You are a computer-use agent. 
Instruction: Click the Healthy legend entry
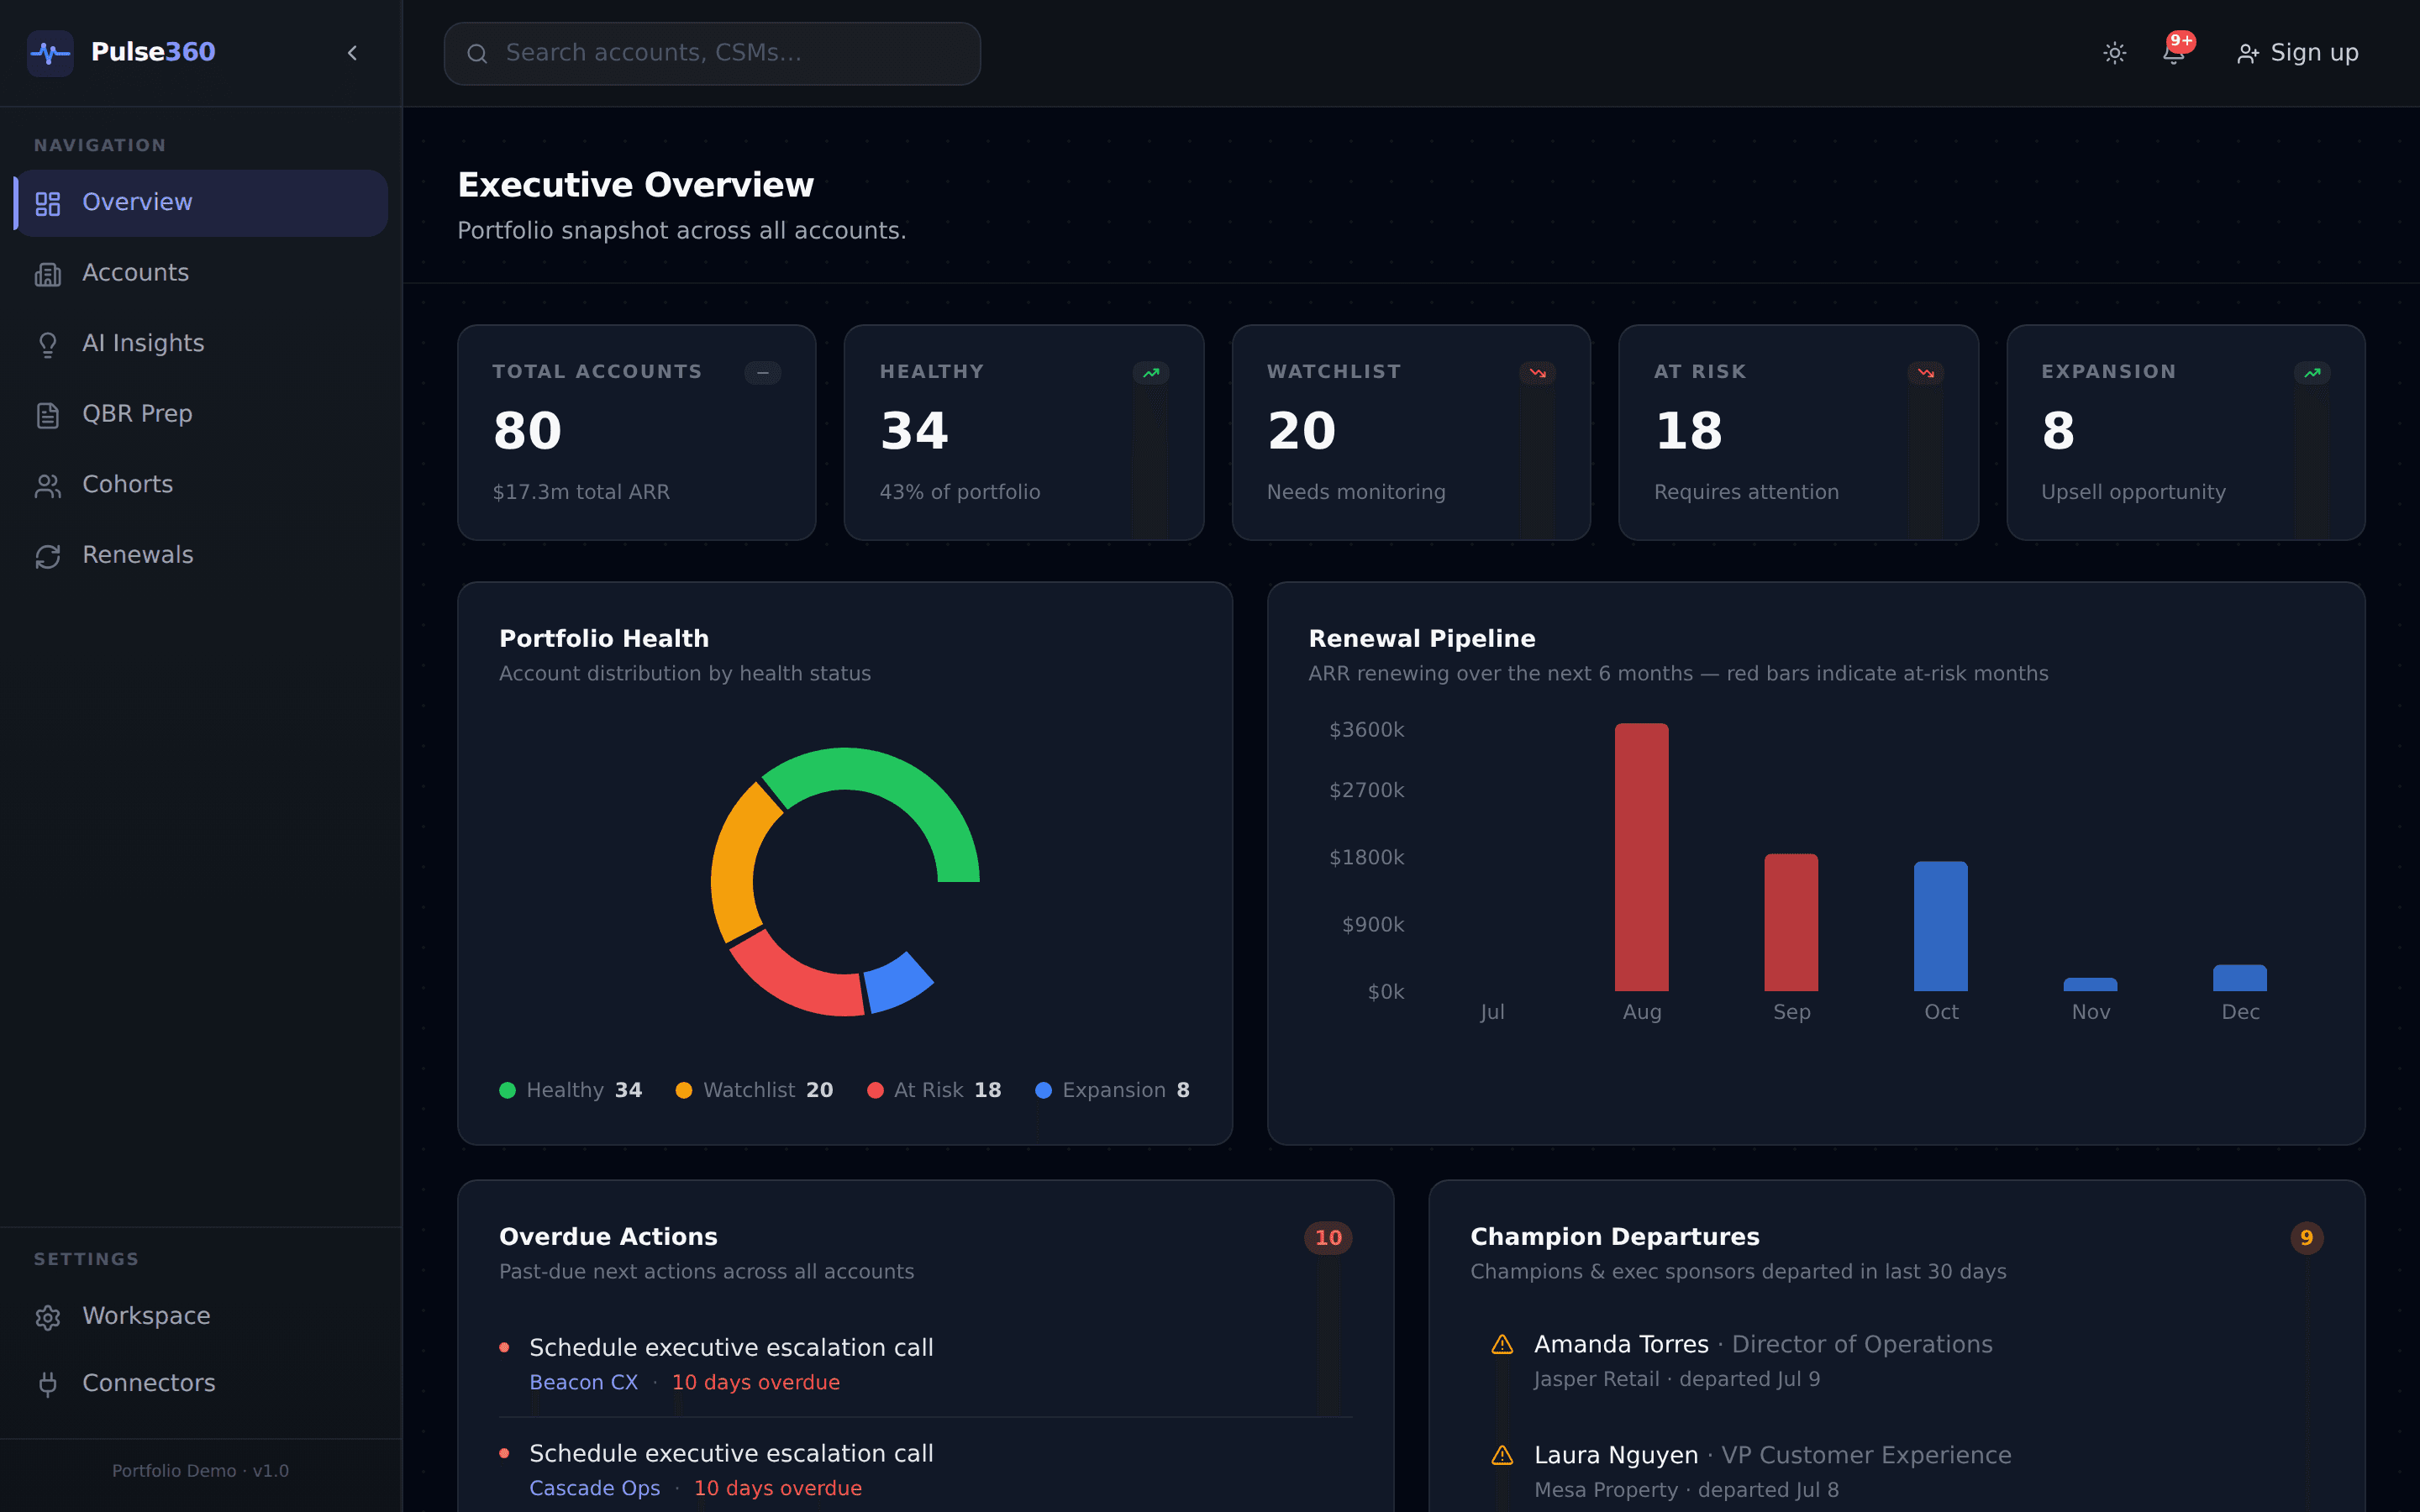pyautogui.click(x=571, y=1090)
